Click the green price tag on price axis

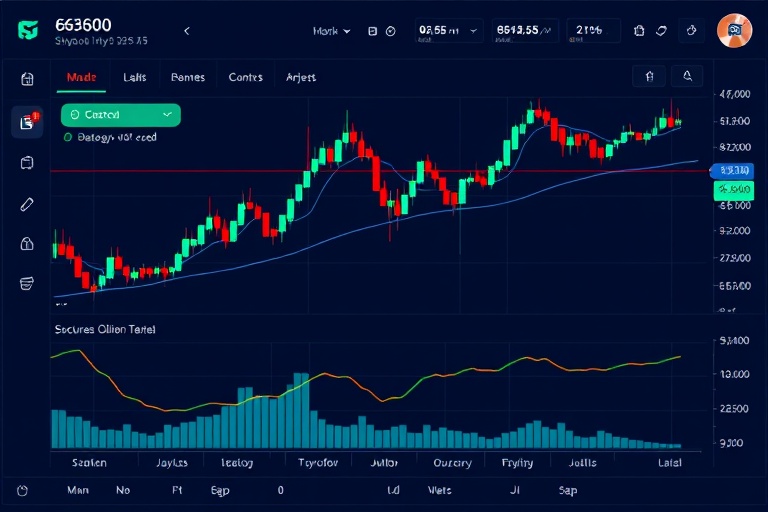[733, 190]
